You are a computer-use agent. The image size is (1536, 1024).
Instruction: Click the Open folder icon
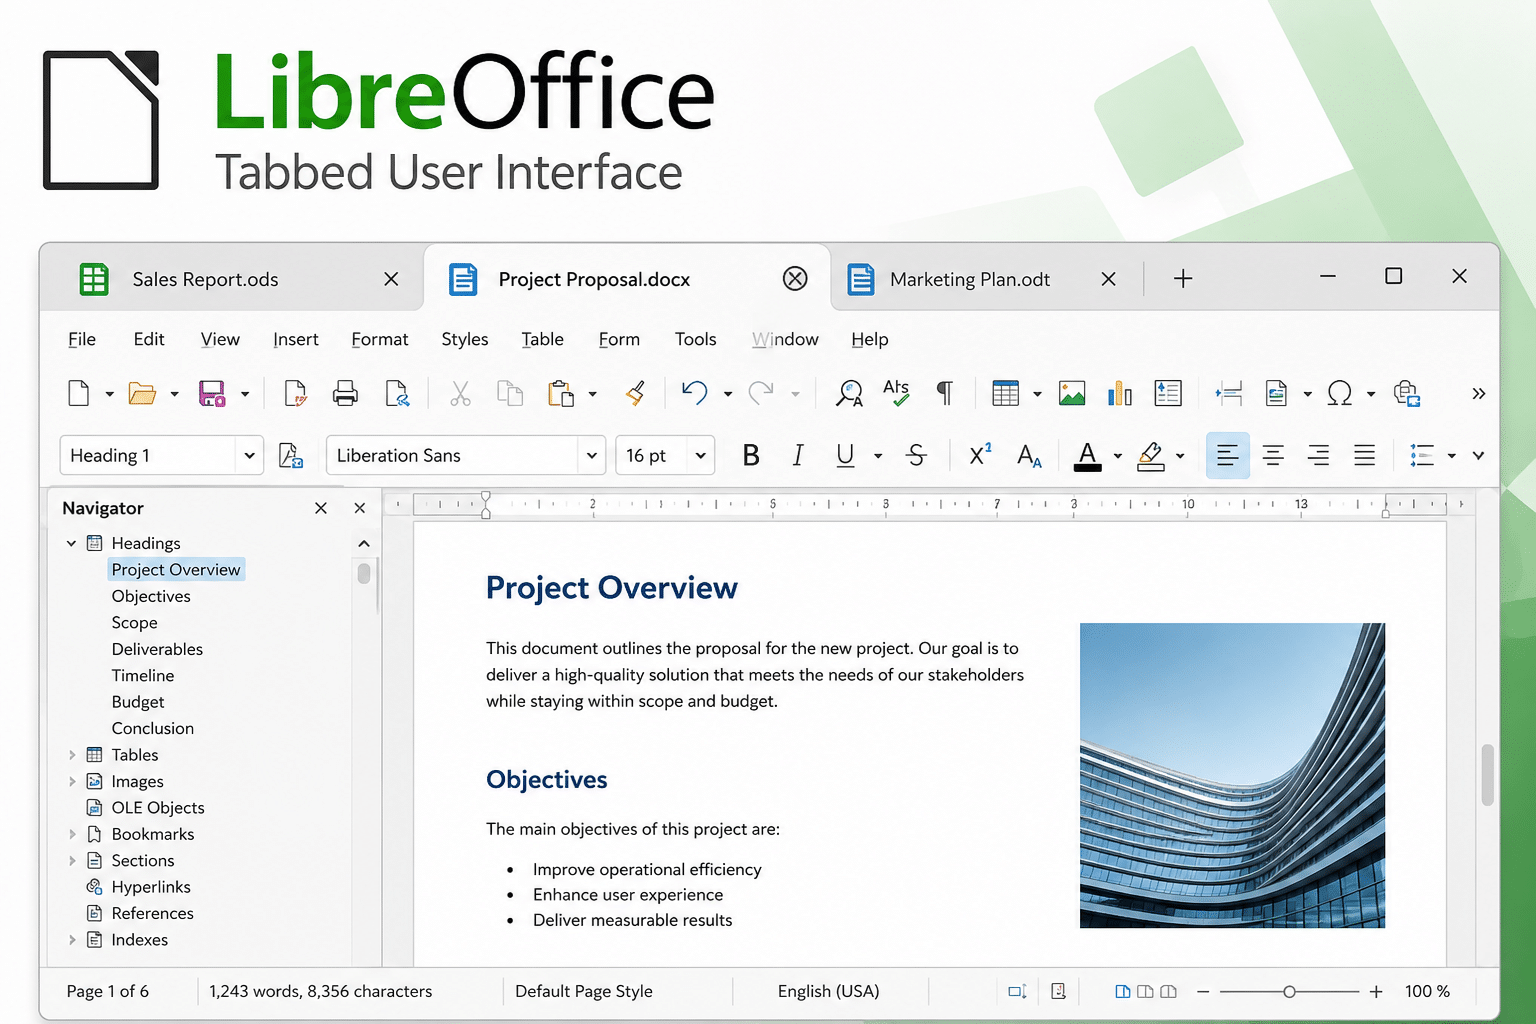(142, 393)
